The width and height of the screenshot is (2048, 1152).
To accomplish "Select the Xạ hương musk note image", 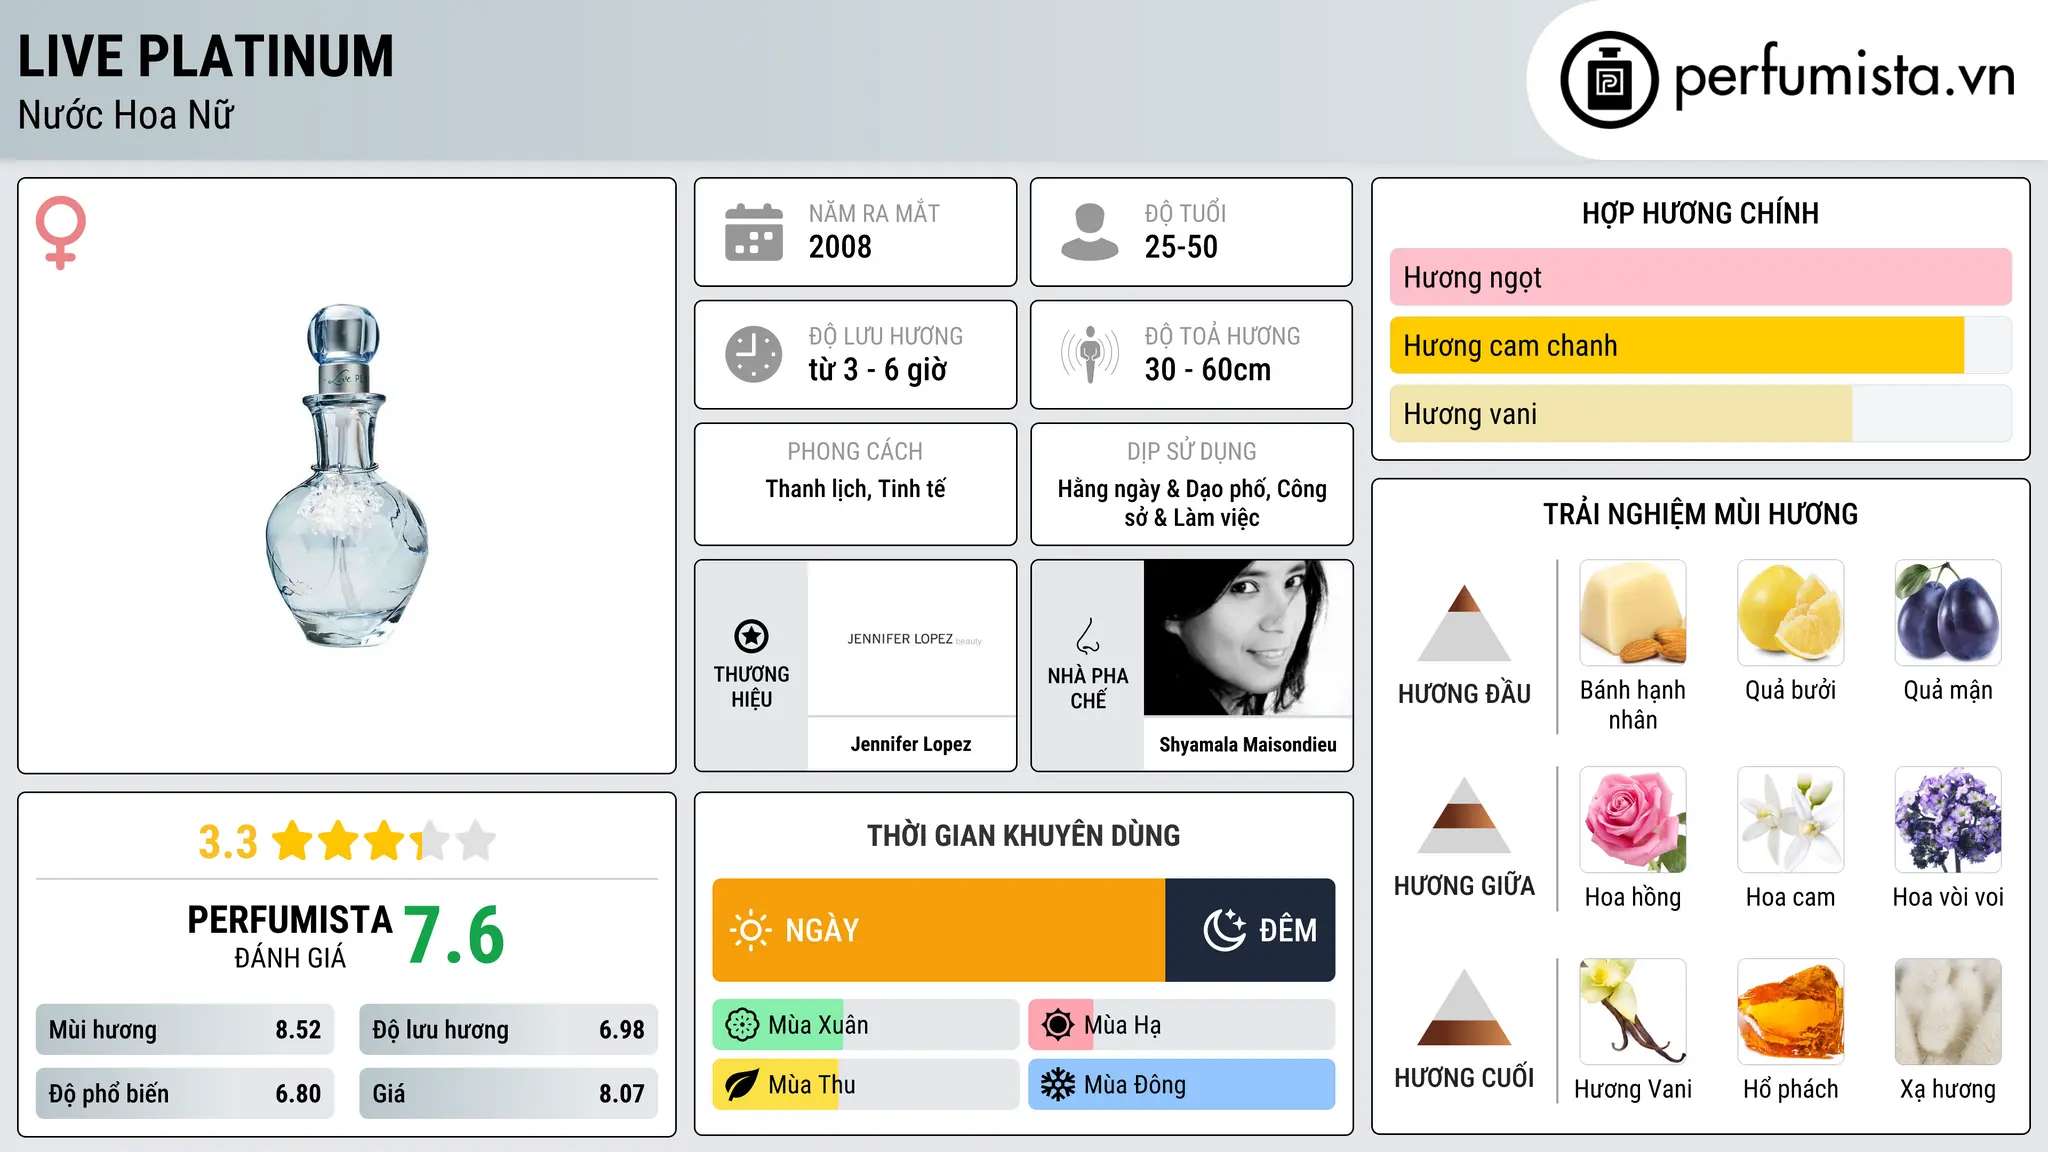I will click(1948, 1012).
